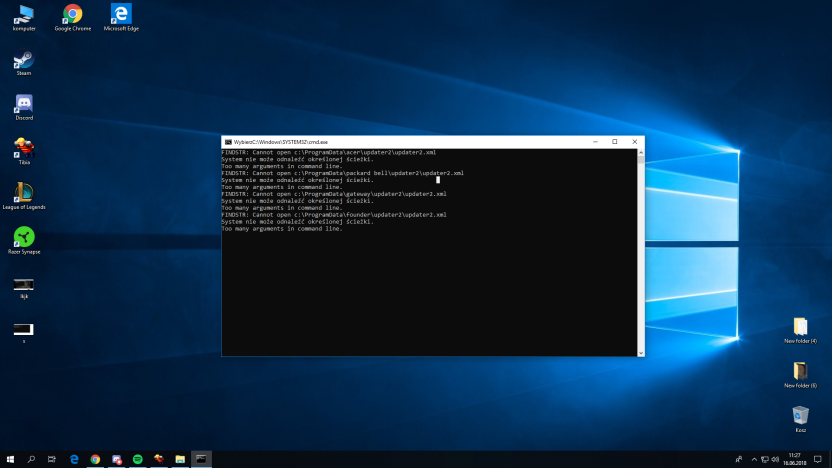Viewport: 832px width, 468px height.
Task: Select the League of Legends desktop shortcut
Action: [24, 196]
